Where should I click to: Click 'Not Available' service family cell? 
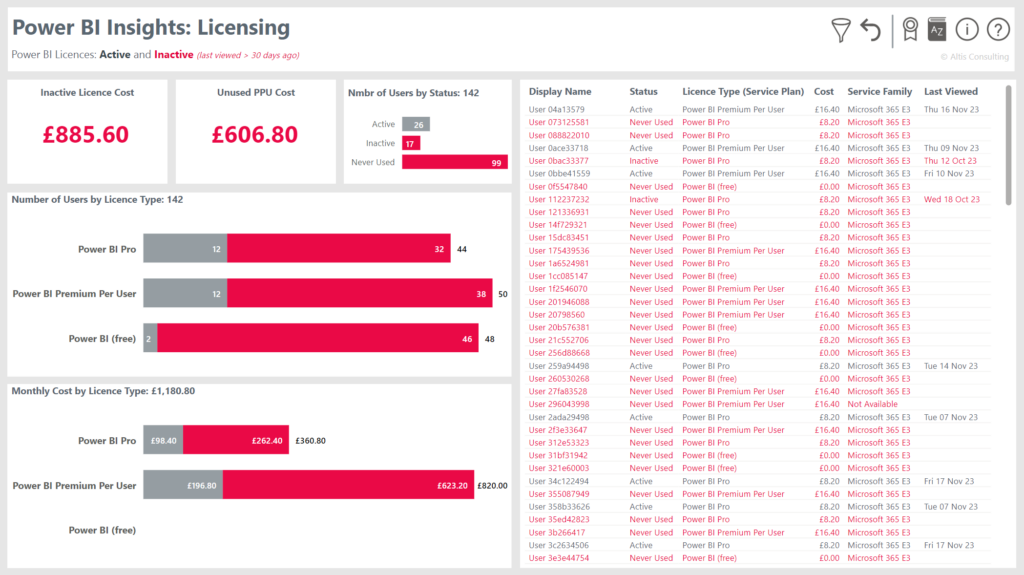872,404
